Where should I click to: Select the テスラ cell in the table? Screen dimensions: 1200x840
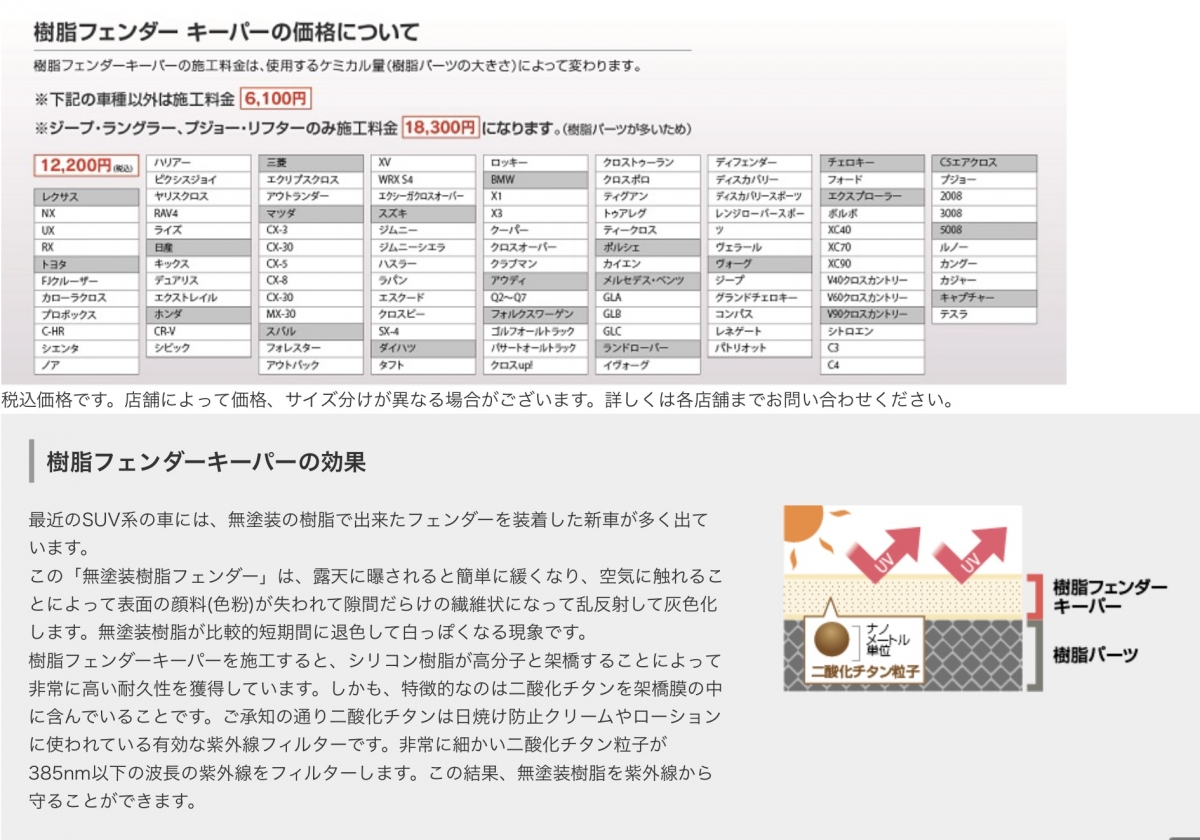click(985, 315)
